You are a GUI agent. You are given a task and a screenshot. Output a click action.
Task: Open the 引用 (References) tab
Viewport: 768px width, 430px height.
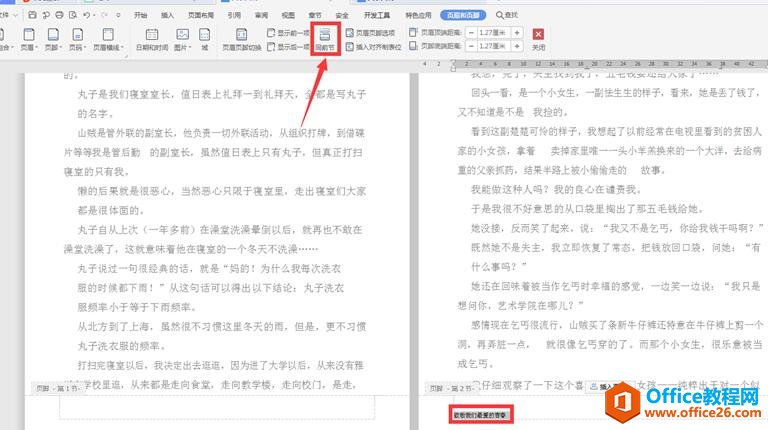pos(234,15)
